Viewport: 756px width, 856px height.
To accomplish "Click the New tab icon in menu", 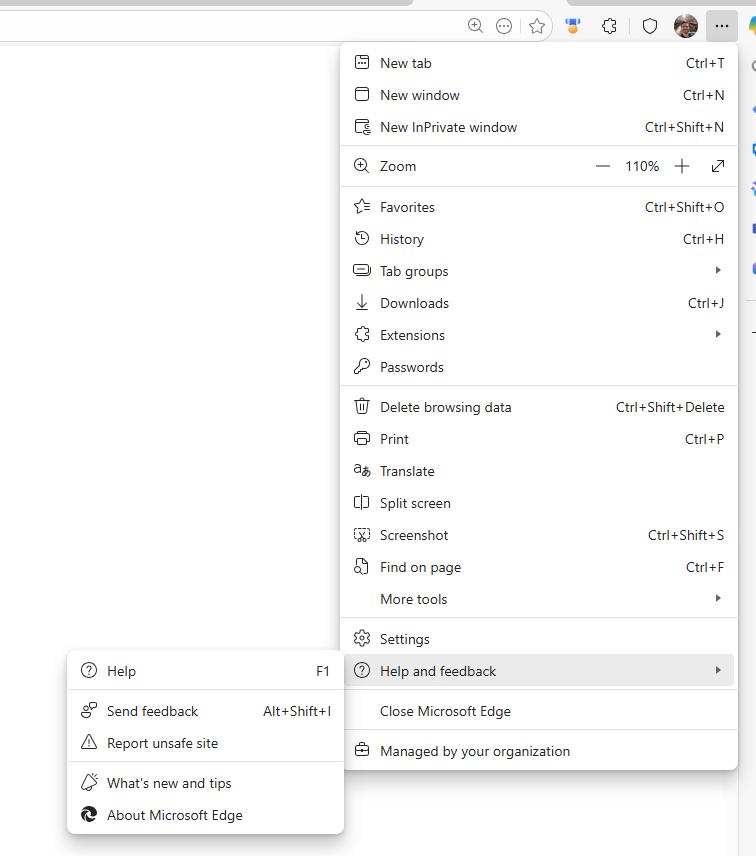I will (x=362, y=63).
